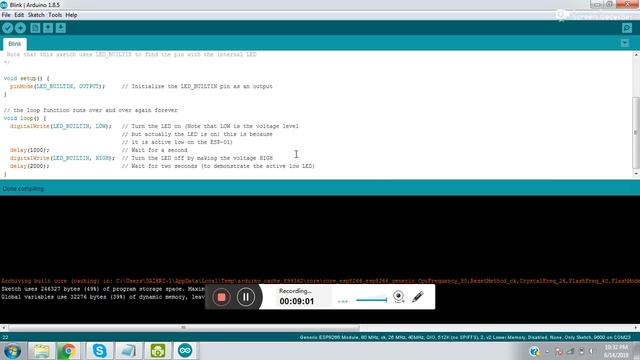The height and width of the screenshot is (360, 640).
Task: Click the delay(1000) statement
Action: (x=29, y=150)
